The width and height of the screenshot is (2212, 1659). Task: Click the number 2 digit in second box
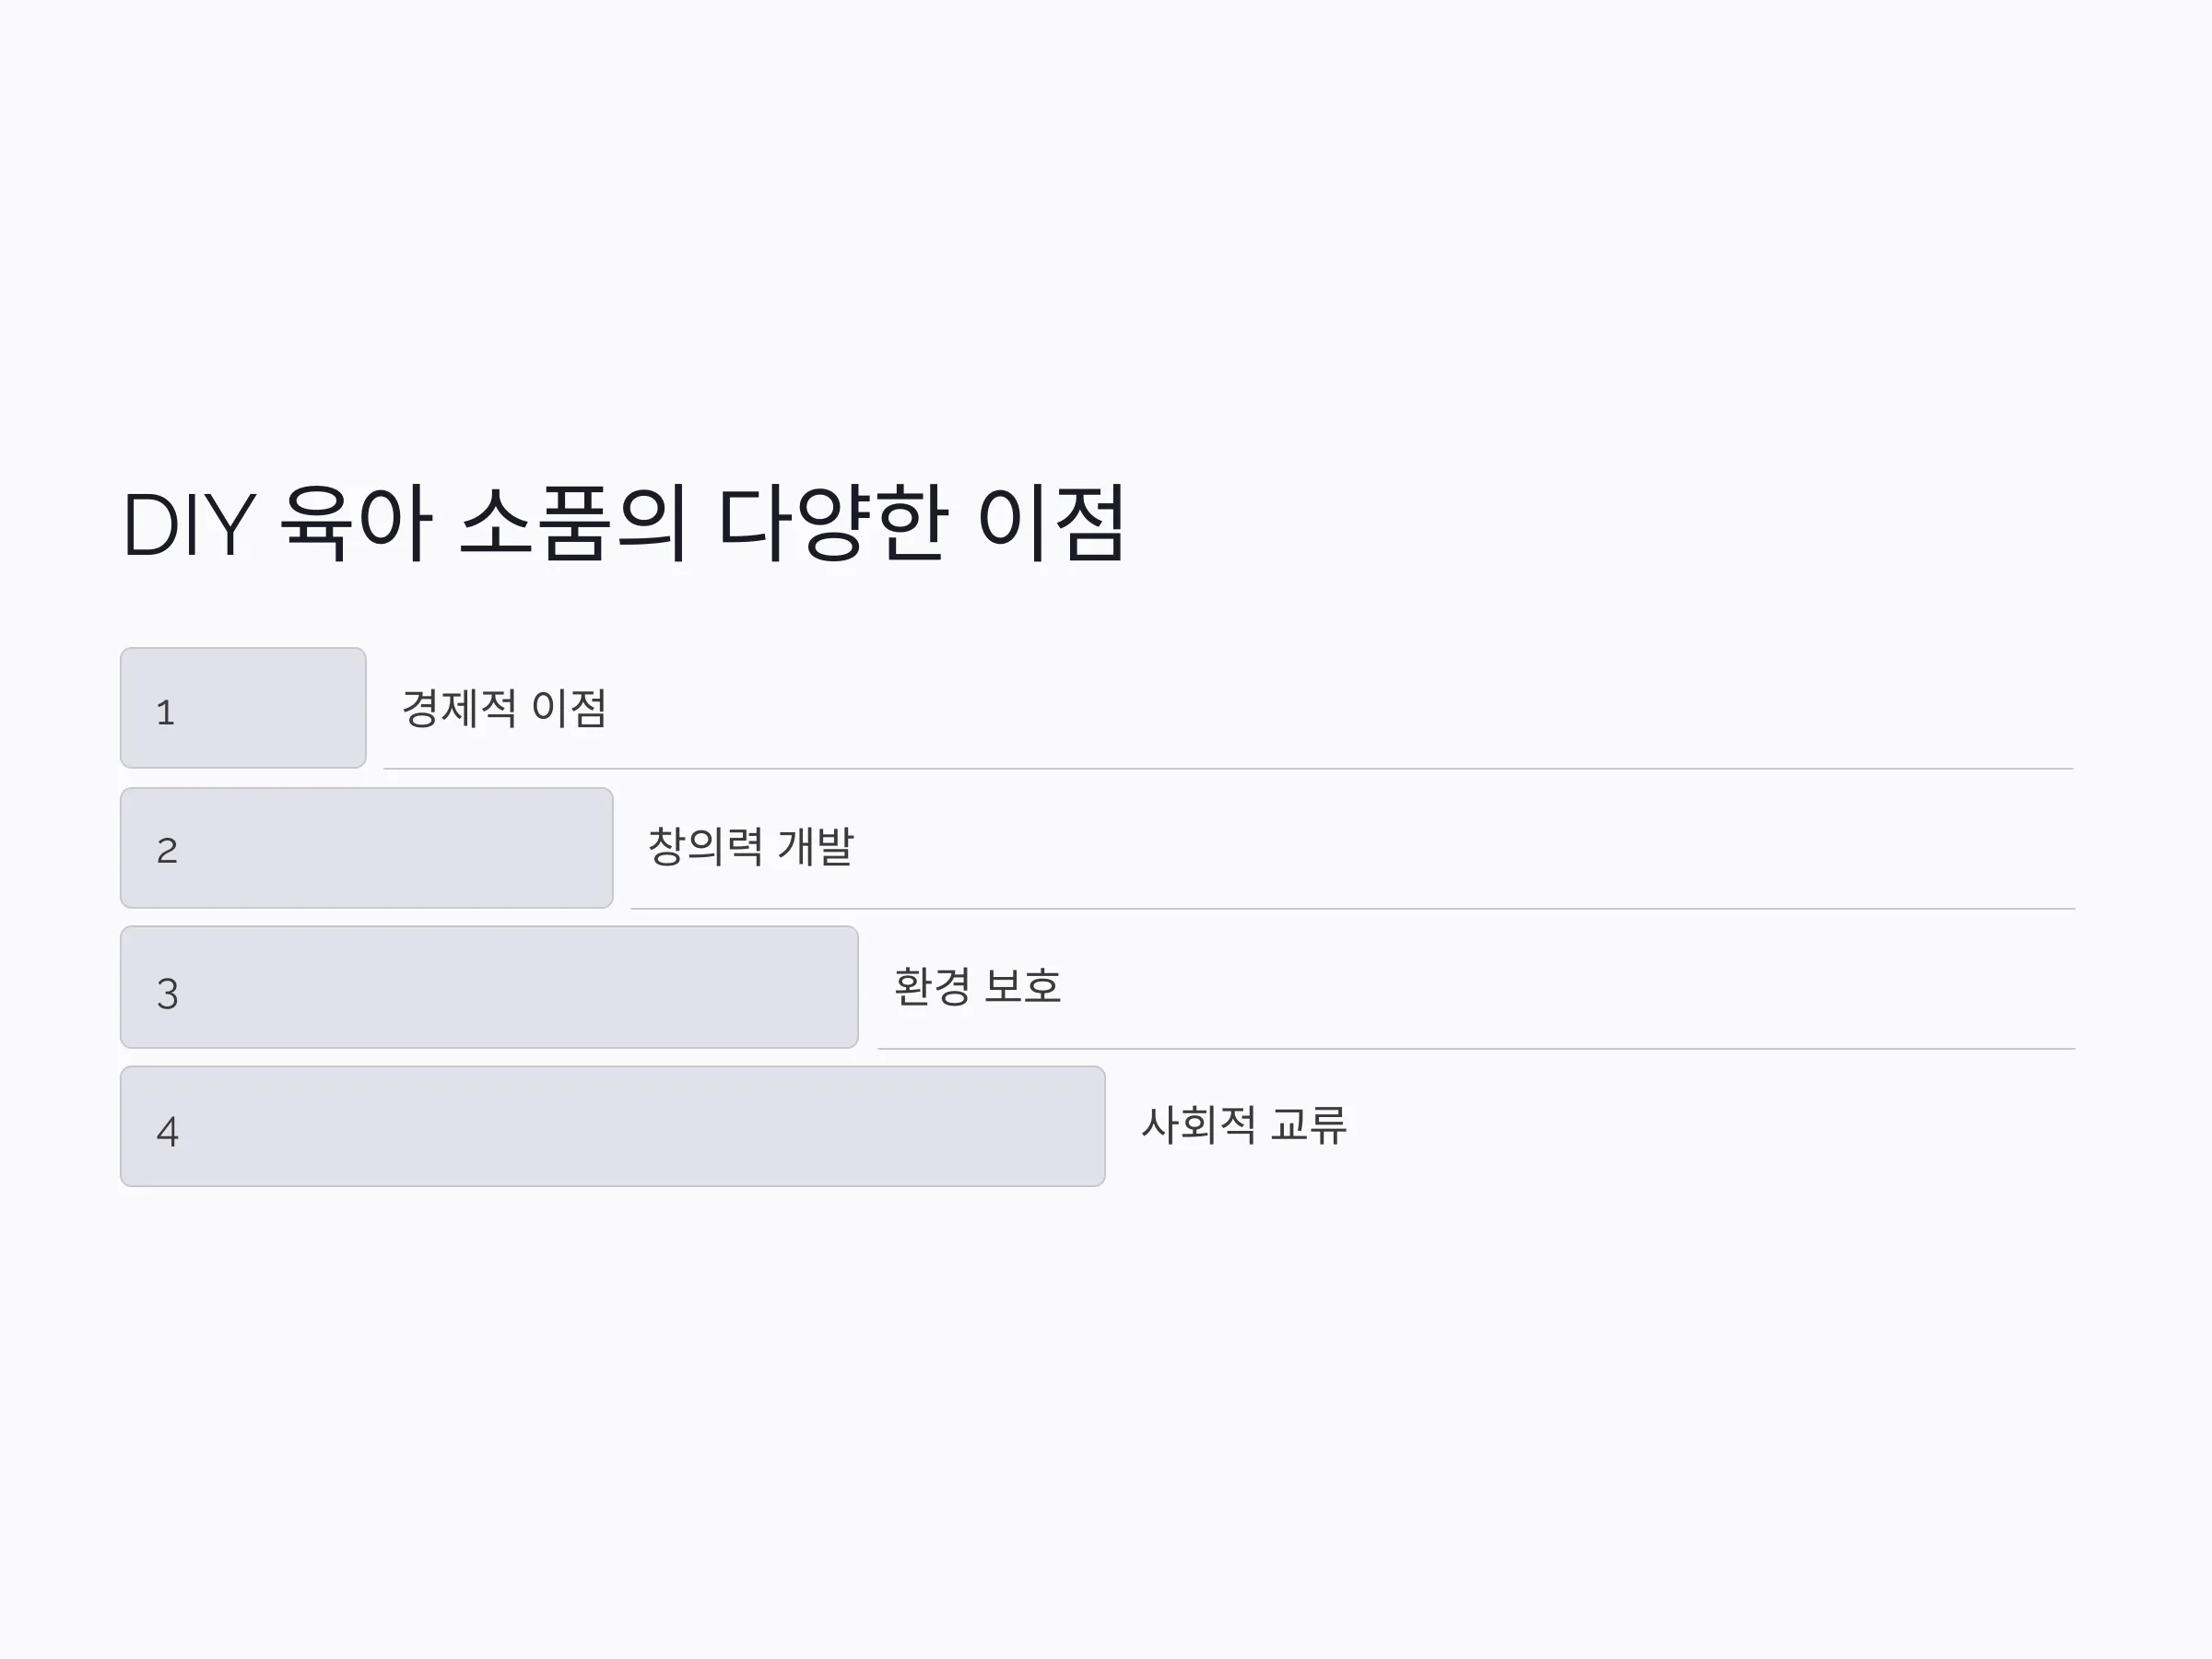tap(167, 851)
